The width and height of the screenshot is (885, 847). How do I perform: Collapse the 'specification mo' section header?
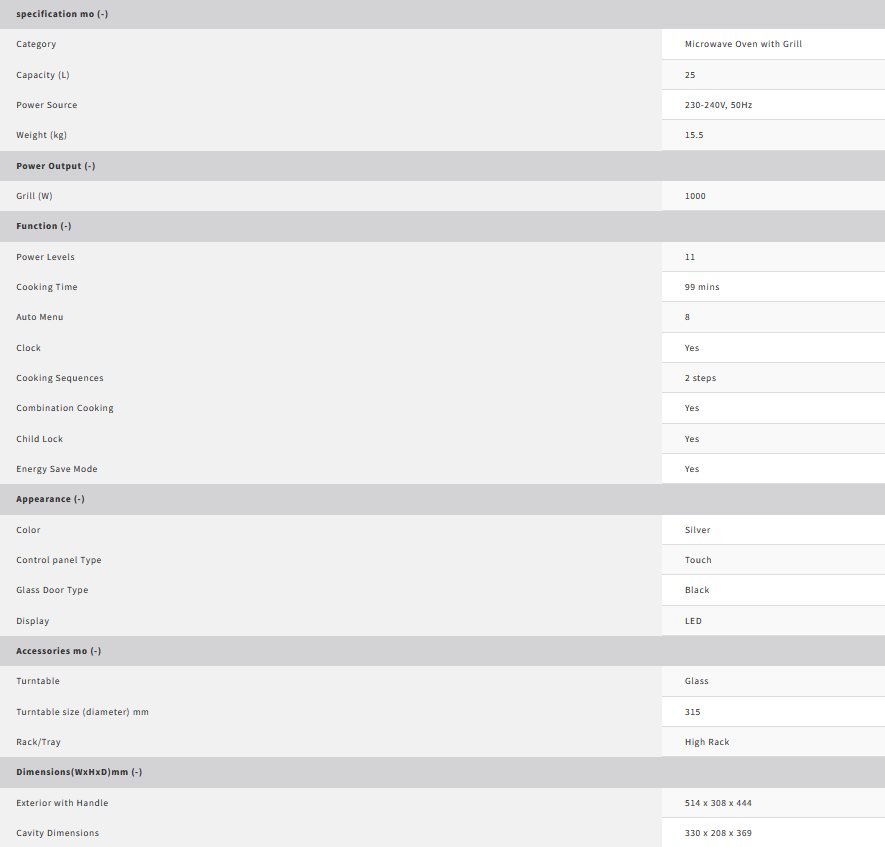click(62, 14)
